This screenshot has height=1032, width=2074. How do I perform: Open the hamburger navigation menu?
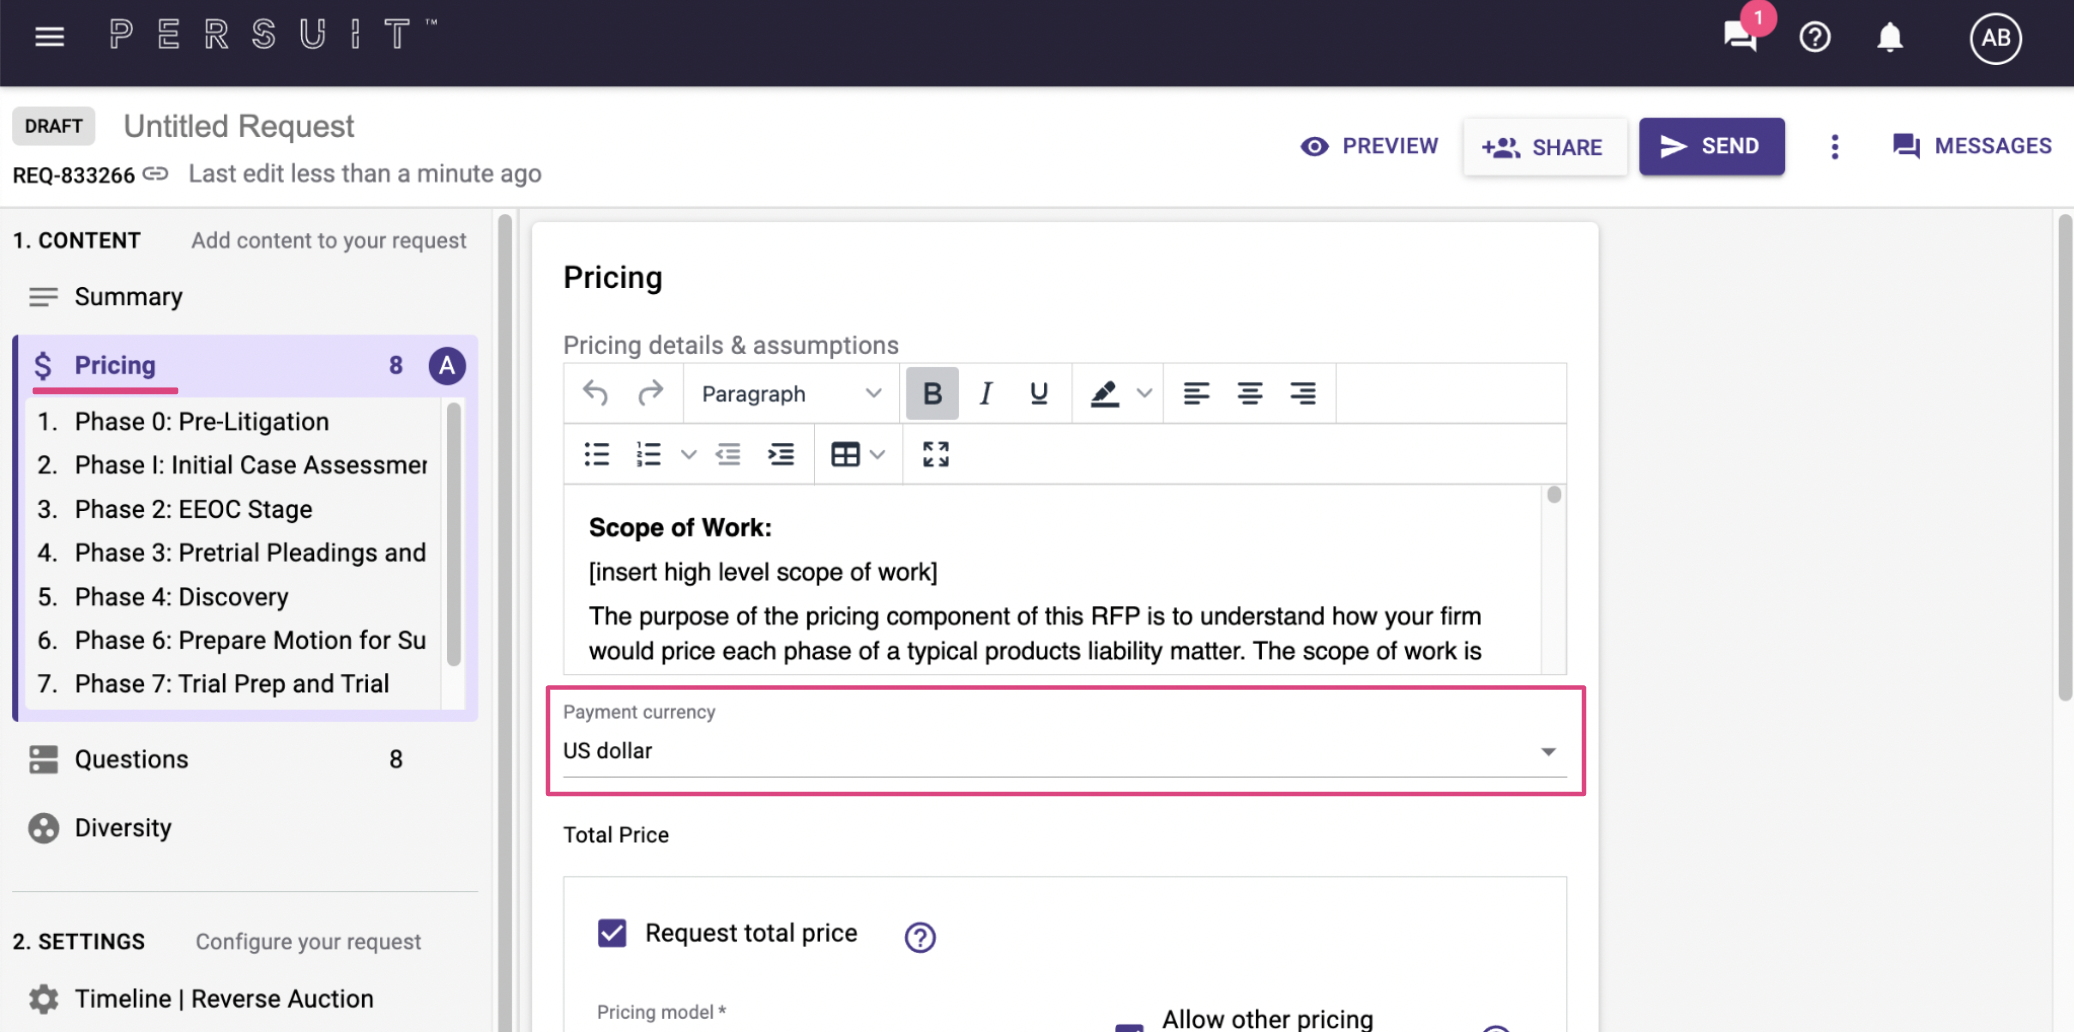[x=49, y=37]
